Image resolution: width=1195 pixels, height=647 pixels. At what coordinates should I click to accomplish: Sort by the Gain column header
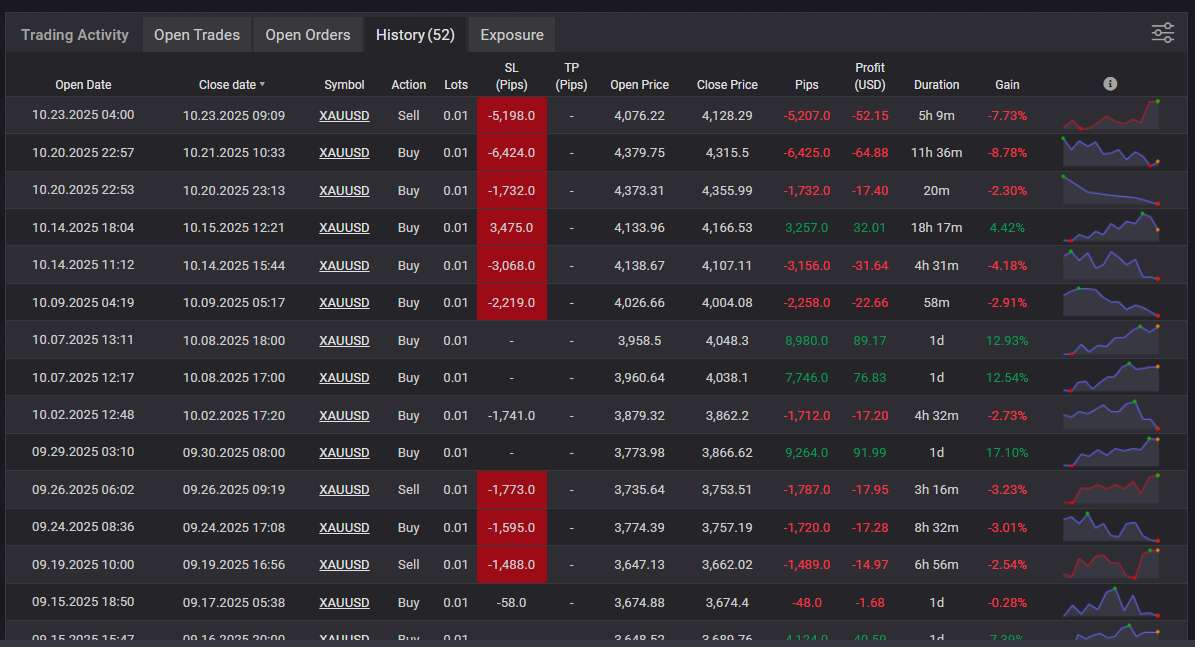tap(1006, 84)
